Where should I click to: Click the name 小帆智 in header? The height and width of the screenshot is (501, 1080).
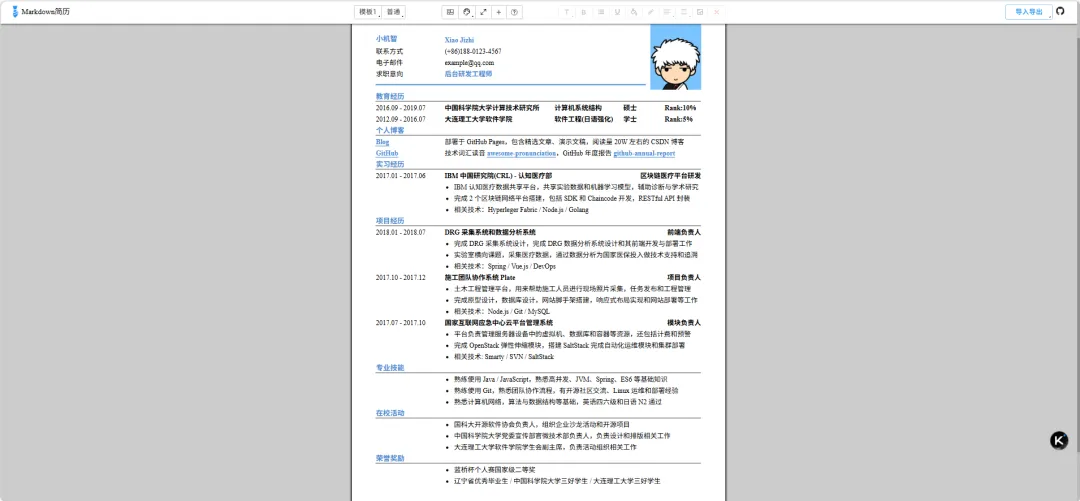[x=386, y=39]
